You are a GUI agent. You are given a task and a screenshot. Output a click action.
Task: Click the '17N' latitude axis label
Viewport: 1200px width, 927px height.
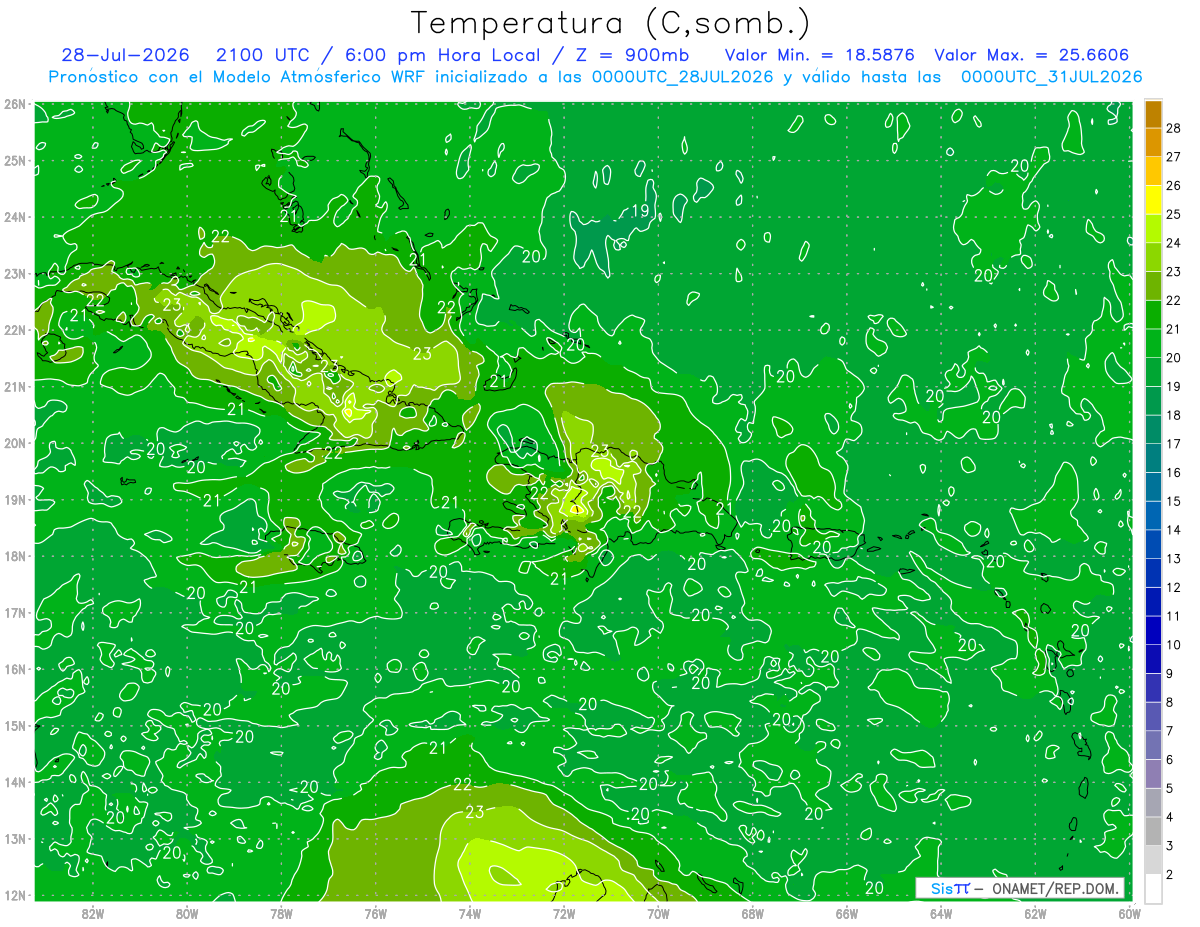pos(14,612)
